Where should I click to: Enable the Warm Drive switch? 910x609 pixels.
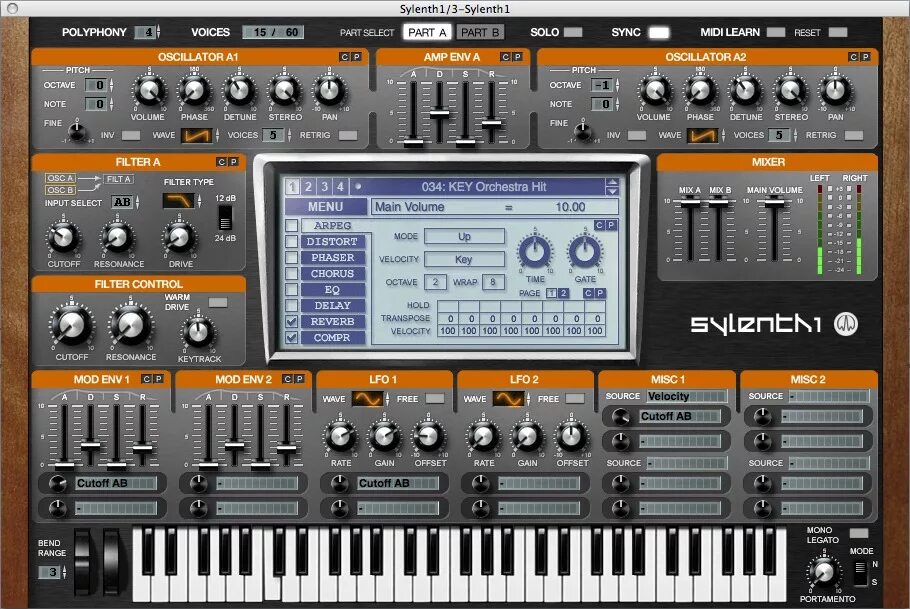tap(218, 302)
